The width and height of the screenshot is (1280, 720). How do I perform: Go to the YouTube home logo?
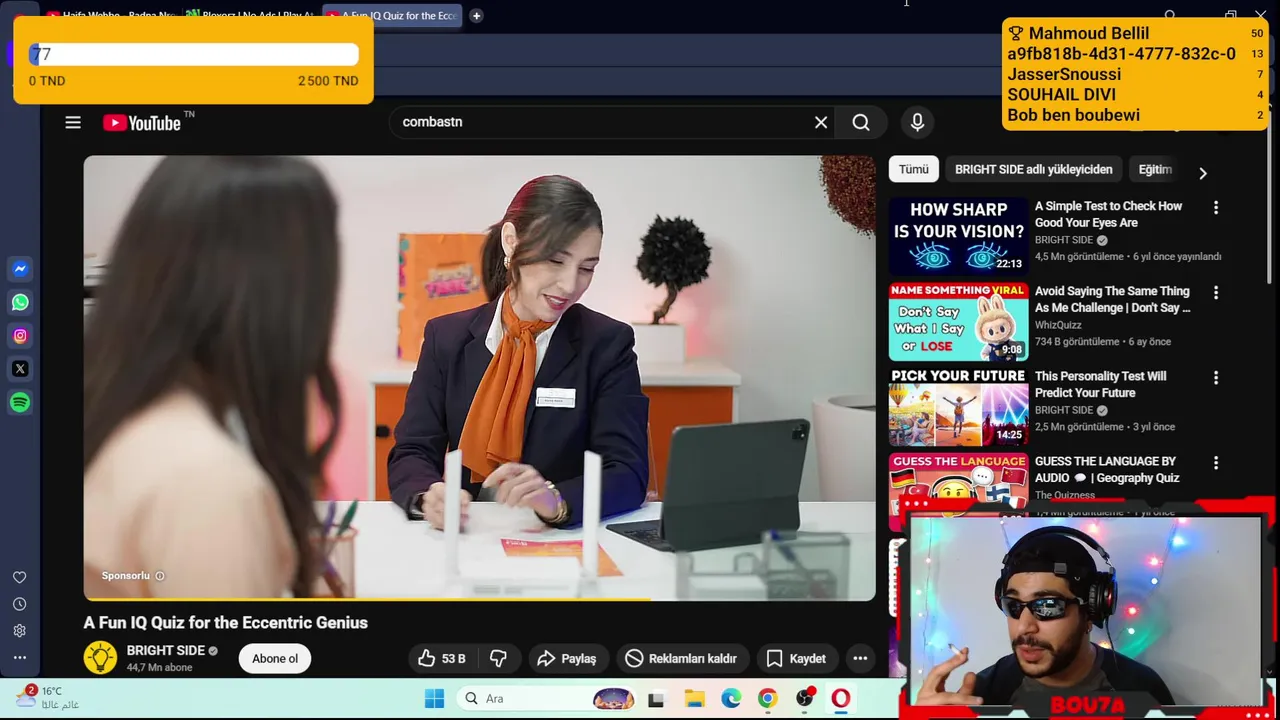(x=141, y=123)
